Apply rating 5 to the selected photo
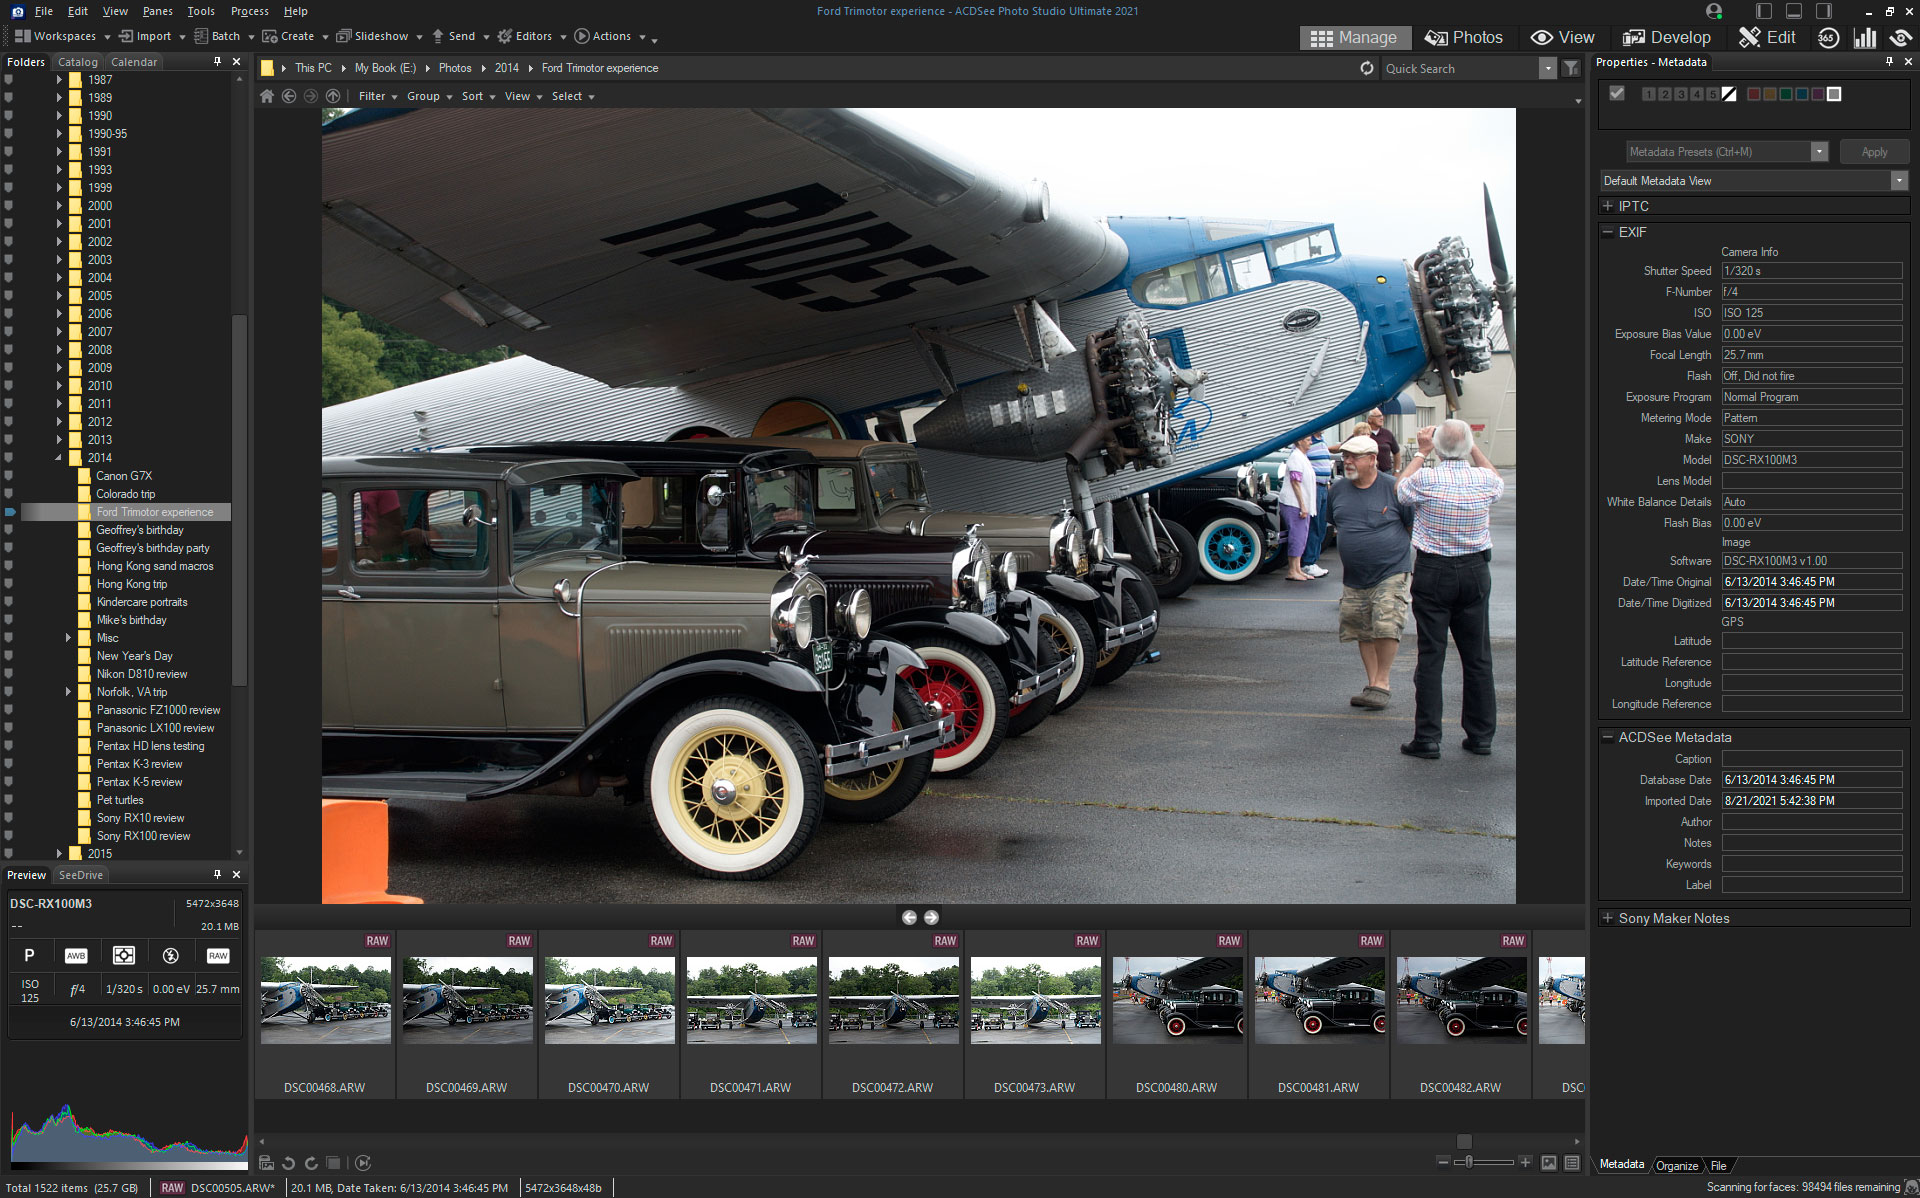 click(1714, 93)
